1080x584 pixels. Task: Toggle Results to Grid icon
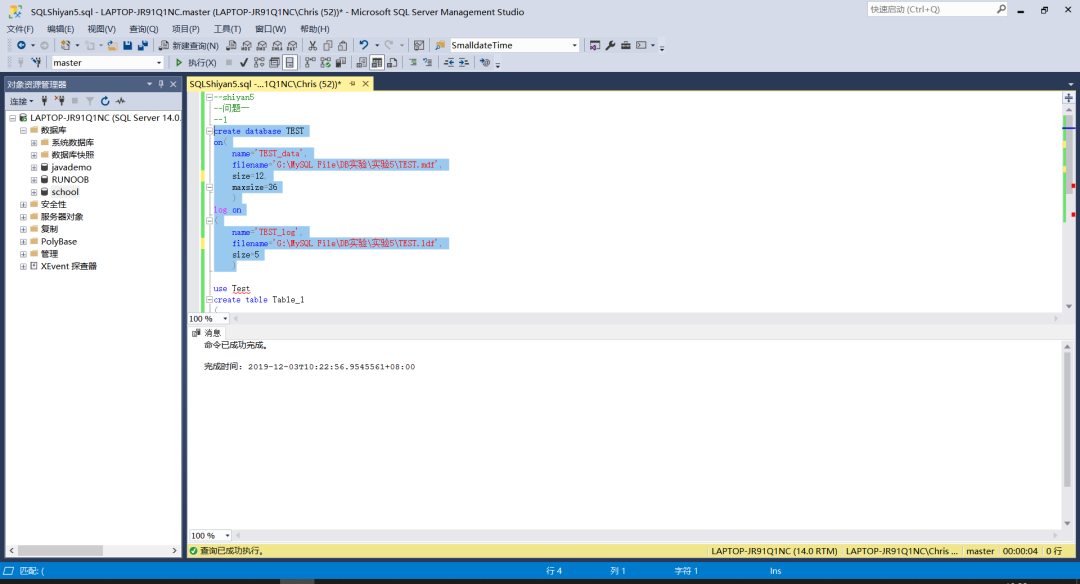pos(377,63)
